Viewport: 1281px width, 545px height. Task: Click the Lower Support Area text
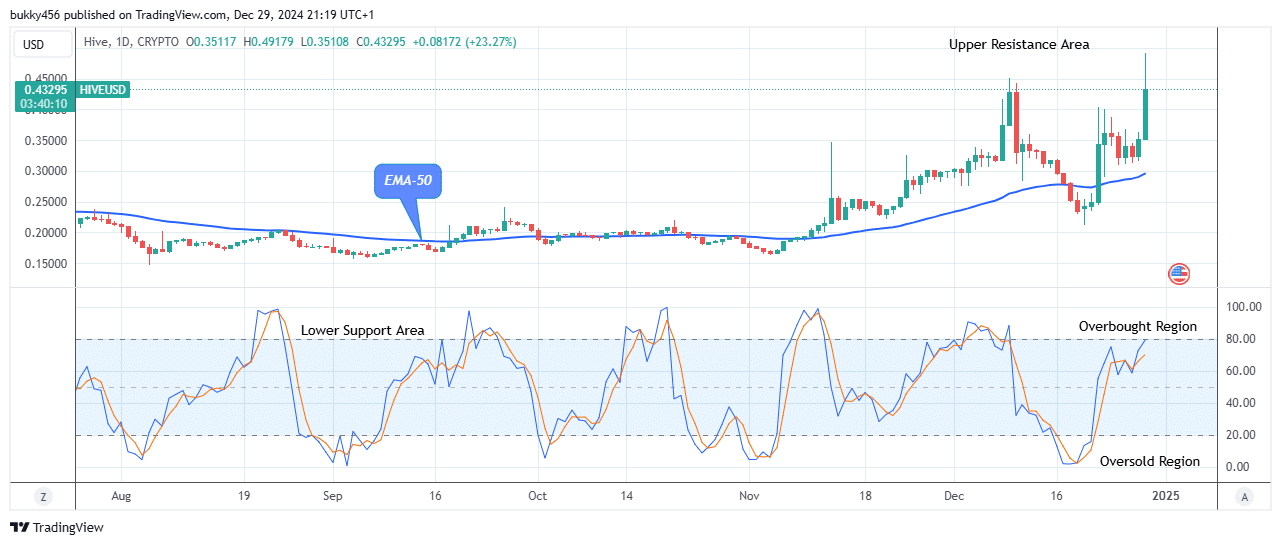[363, 330]
